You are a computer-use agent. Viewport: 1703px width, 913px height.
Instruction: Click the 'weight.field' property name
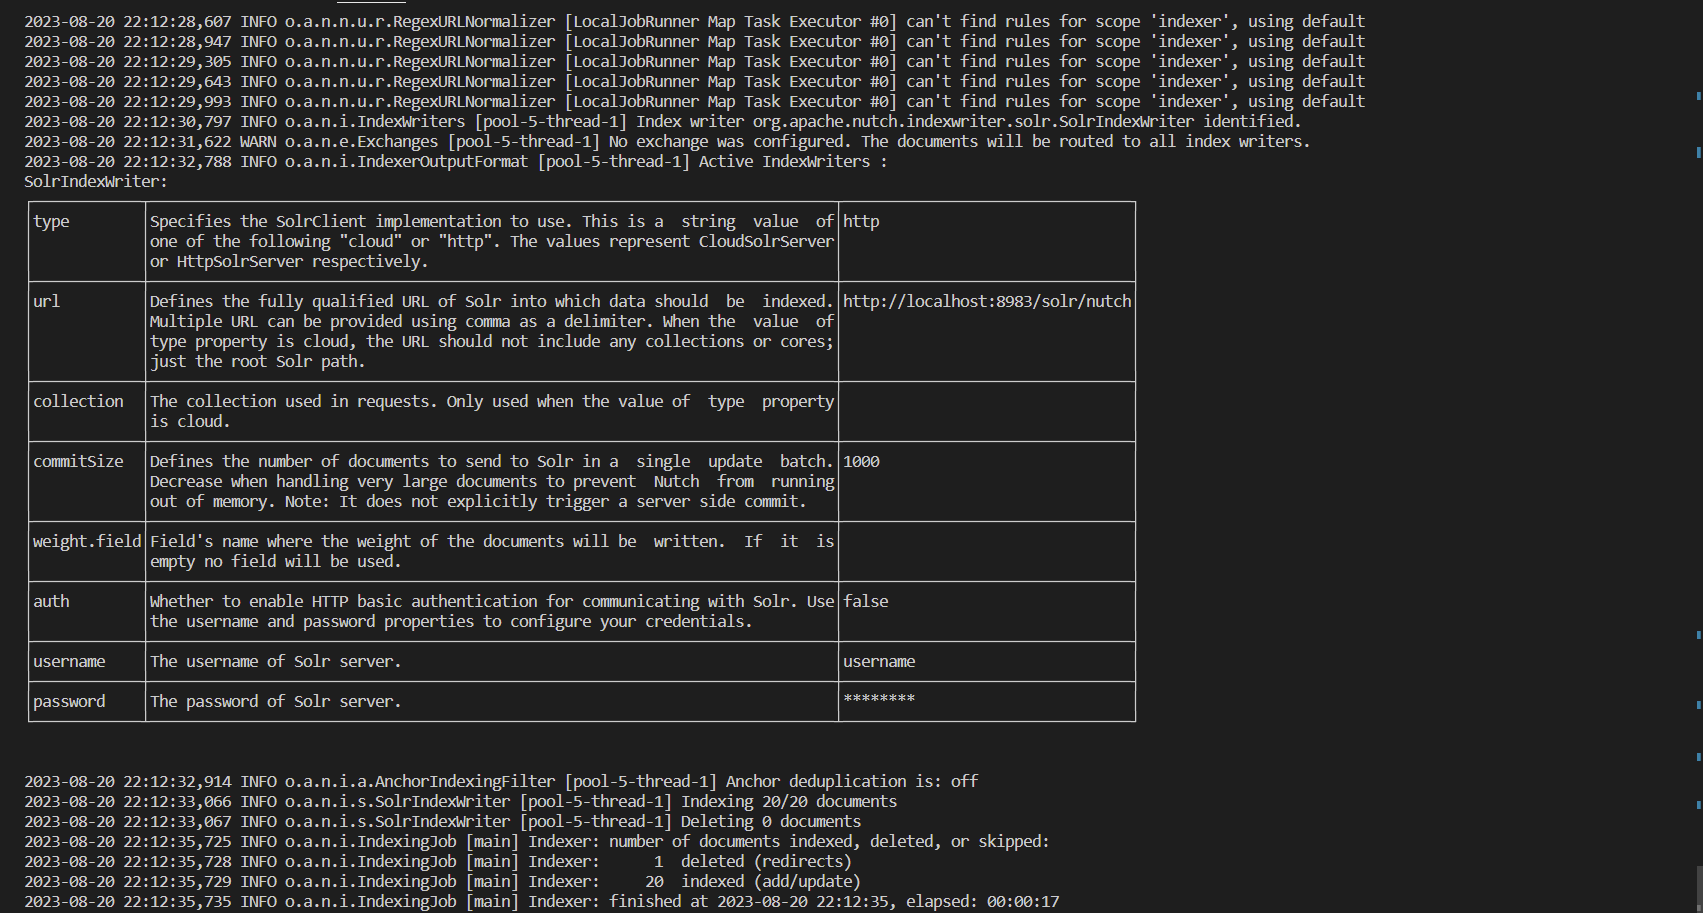[x=87, y=541]
